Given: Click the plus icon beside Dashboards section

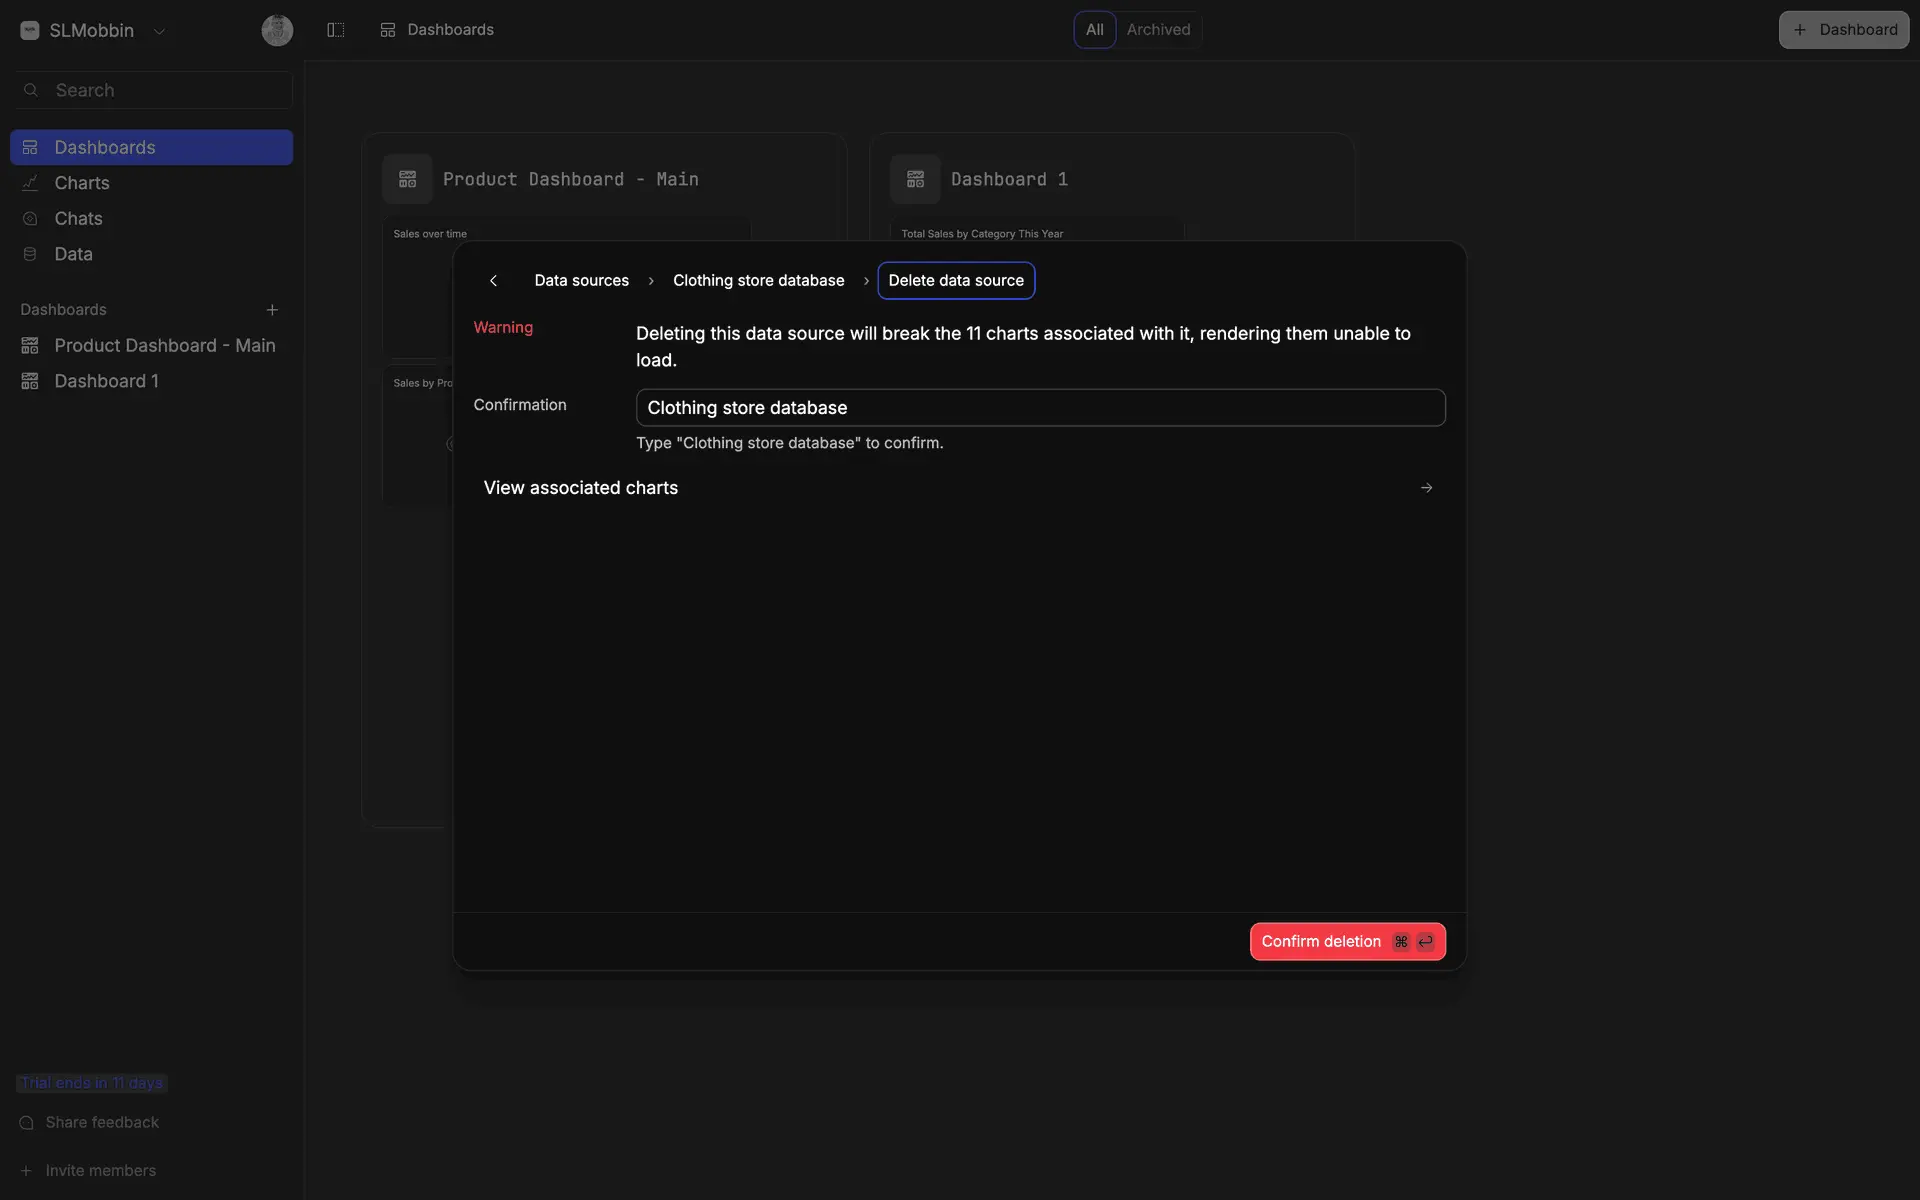Looking at the screenshot, I should pyautogui.click(x=272, y=310).
